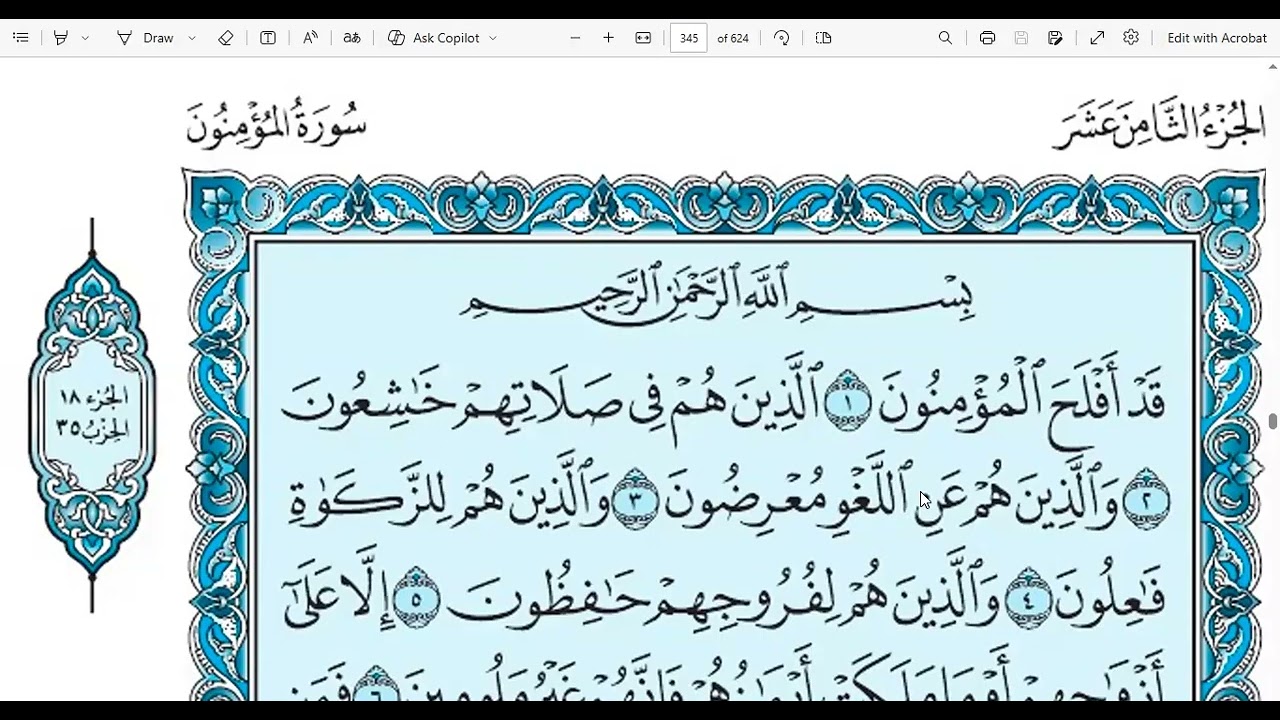1280x720 pixels.
Task: Click the page number field showing 345
Action: coord(688,38)
